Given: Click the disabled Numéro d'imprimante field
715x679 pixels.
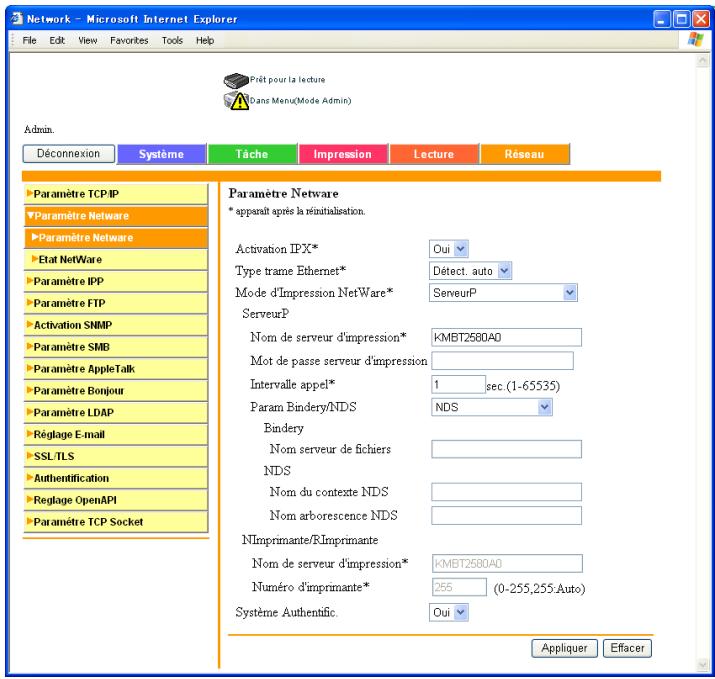Looking at the screenshot, I should point(459,587).
